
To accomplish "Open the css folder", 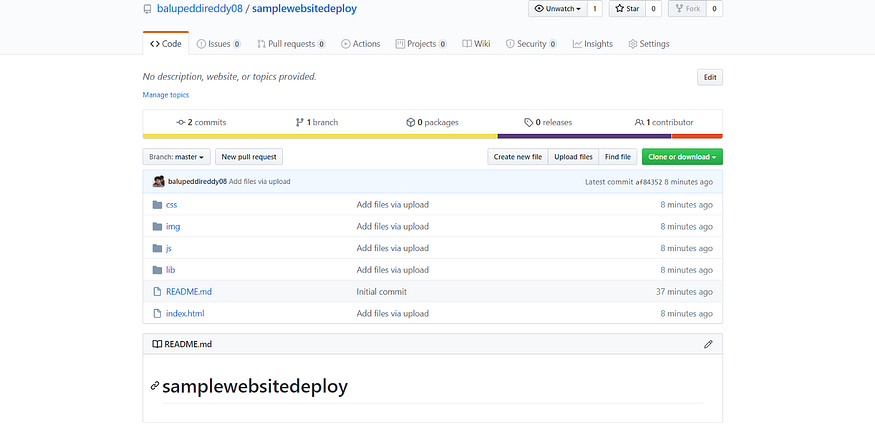I will click(x=171, y=205).
